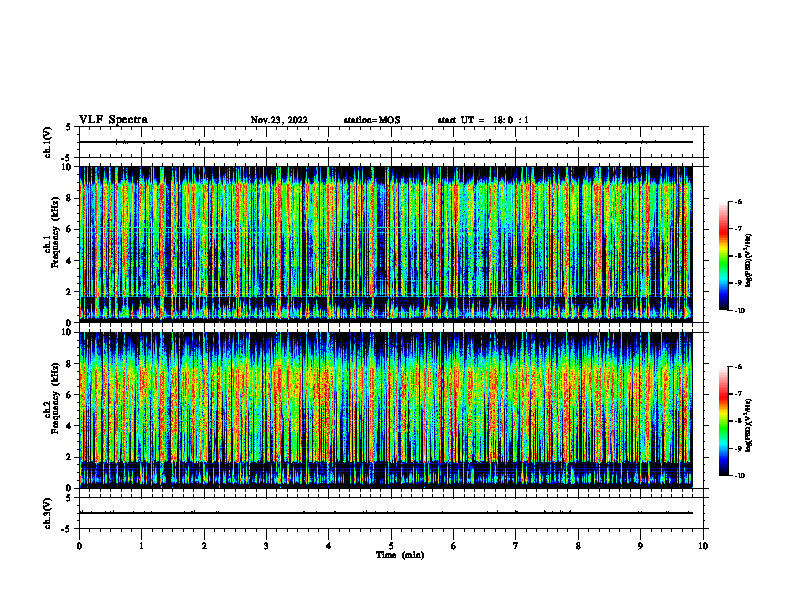This screenshot has width=792, height=612.
Task: Click the ch.2 spectrogram color scale bar
Action: (x=724, y=421)
